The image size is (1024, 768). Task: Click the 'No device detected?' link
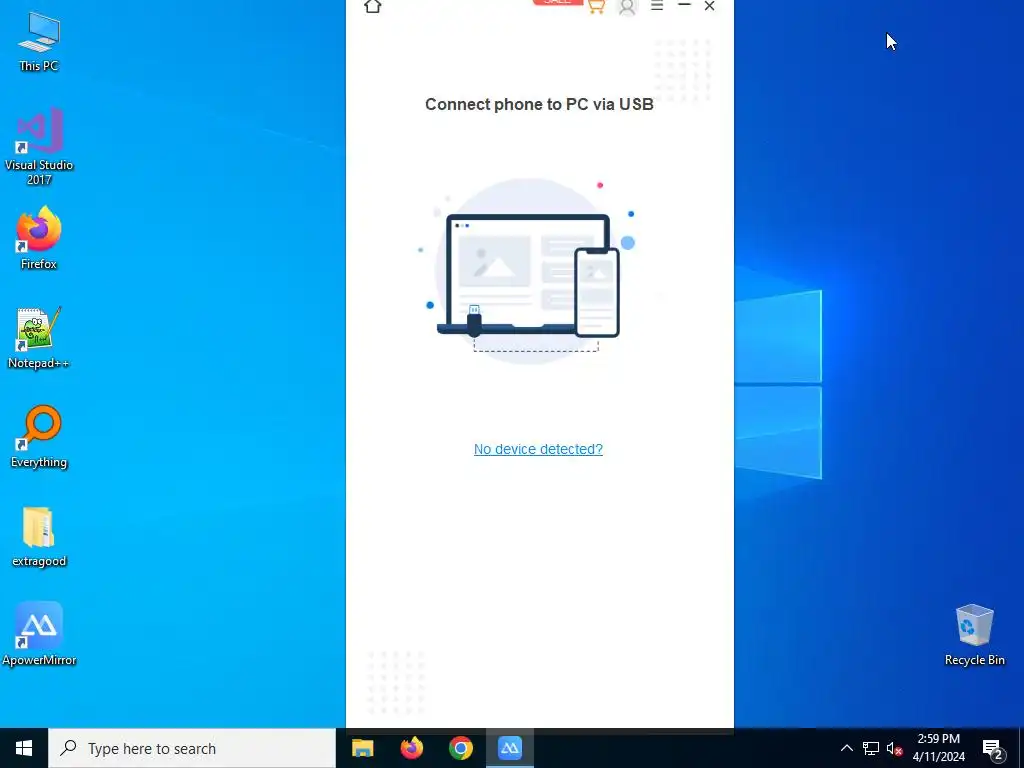pyautogui.click(x=538, y=449)
